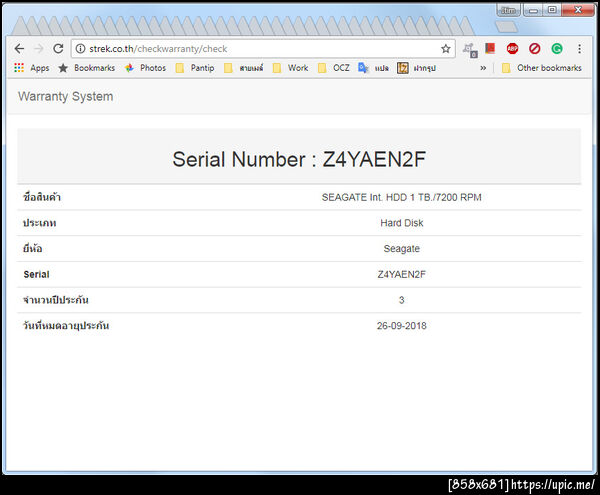Image resolution: width=600 pixels, height=495 pixels.
Task: Open the green Grammarly extension icon
Action: (557, 49)
